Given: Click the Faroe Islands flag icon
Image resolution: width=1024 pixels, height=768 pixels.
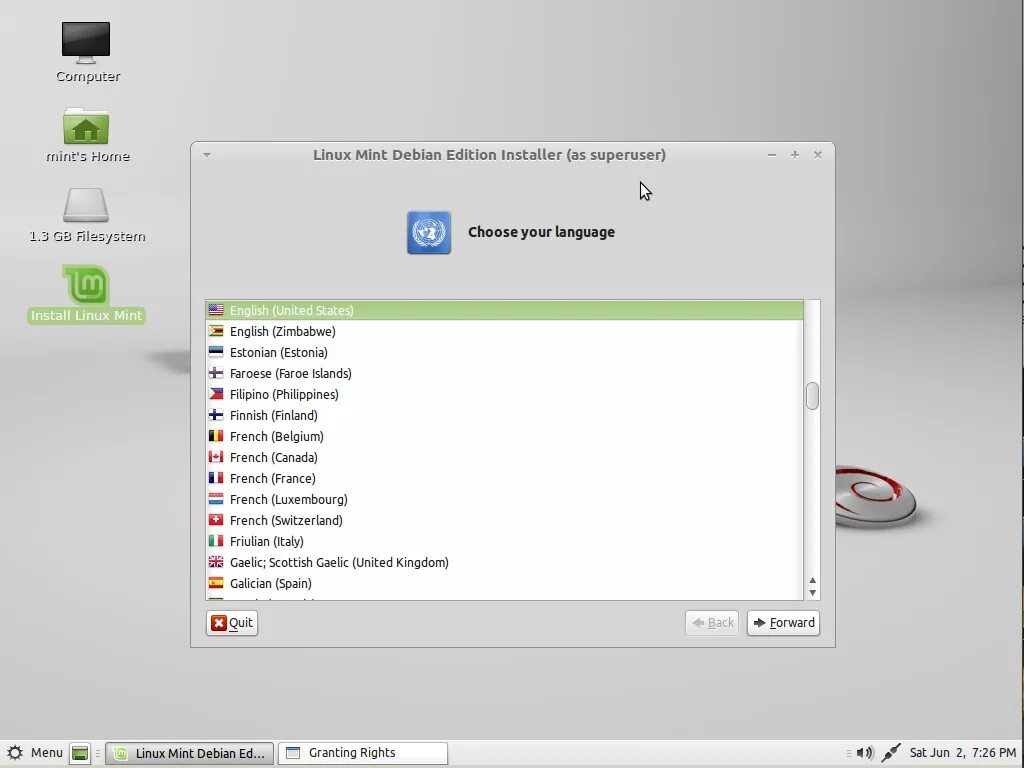Looking at the screenshot, I should [x=216, y=373].
